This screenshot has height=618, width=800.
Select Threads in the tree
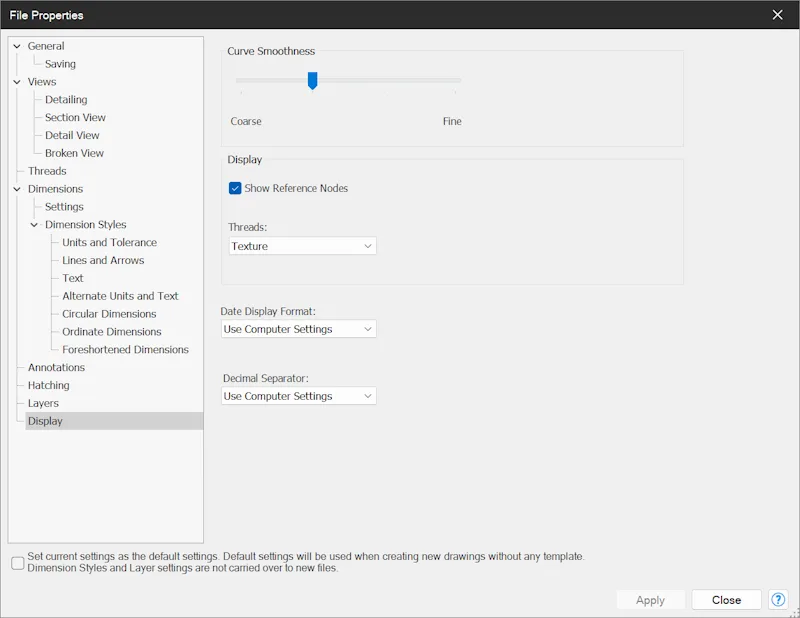pyautogui.click(x=47, y=171)
